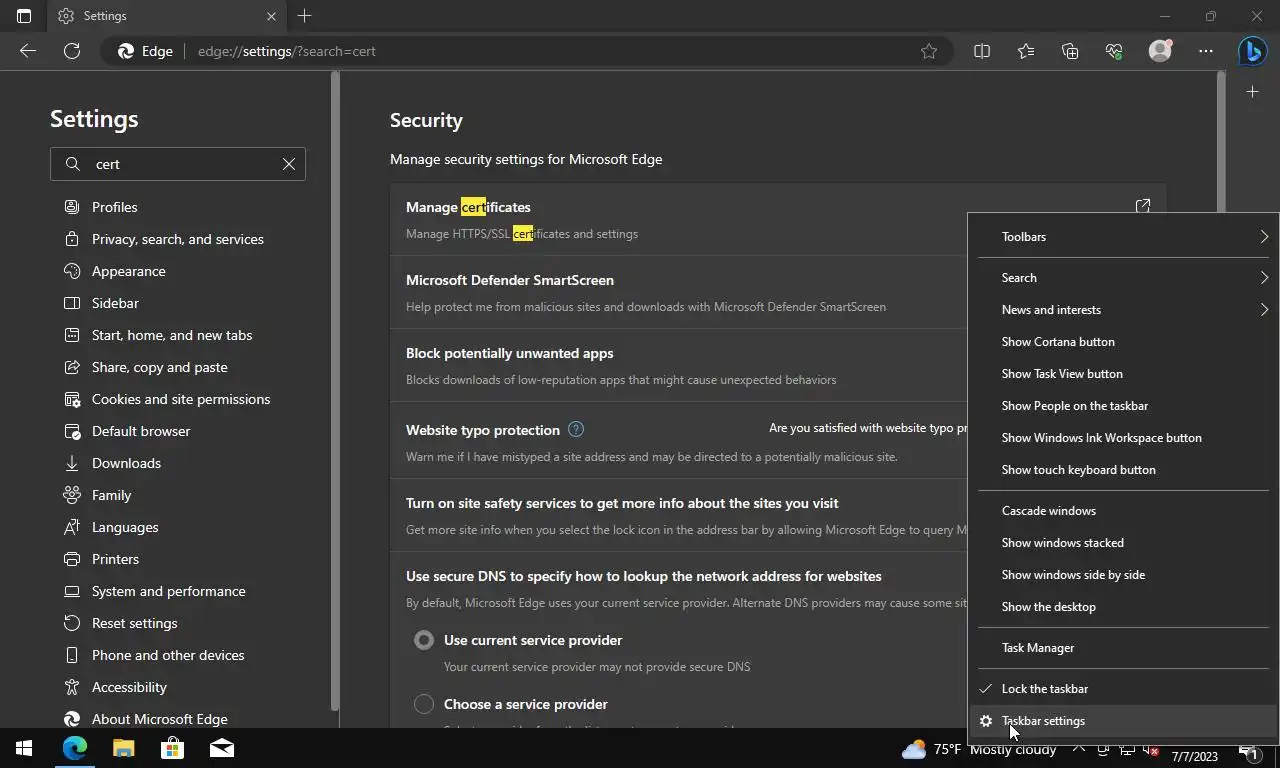This screenshot has height=768, width=1280.
Task: Open Cookies and site permissions
Action: [x=181, y=399]
